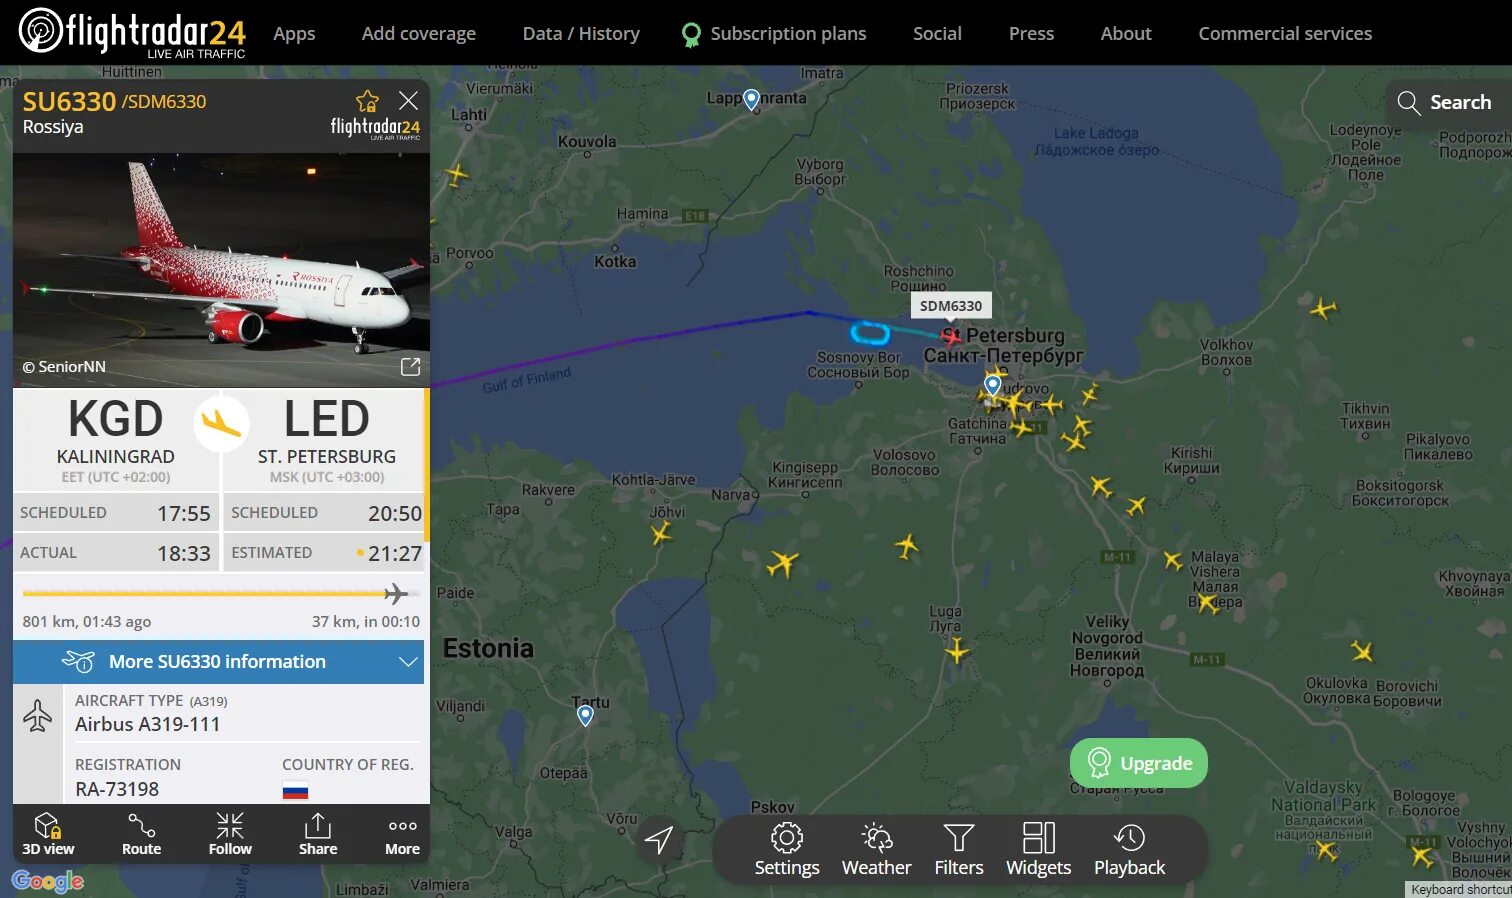Go to Subscription plans
Viewport: 1512px width, 898px height.
(x=774, y=34)
